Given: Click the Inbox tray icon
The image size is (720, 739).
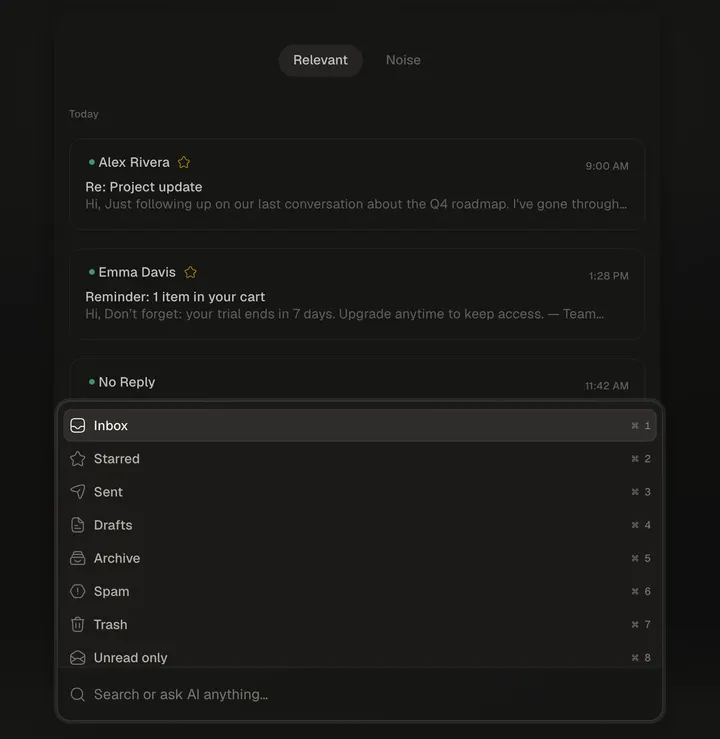Looking at the screenshot, I should point(78,426).
